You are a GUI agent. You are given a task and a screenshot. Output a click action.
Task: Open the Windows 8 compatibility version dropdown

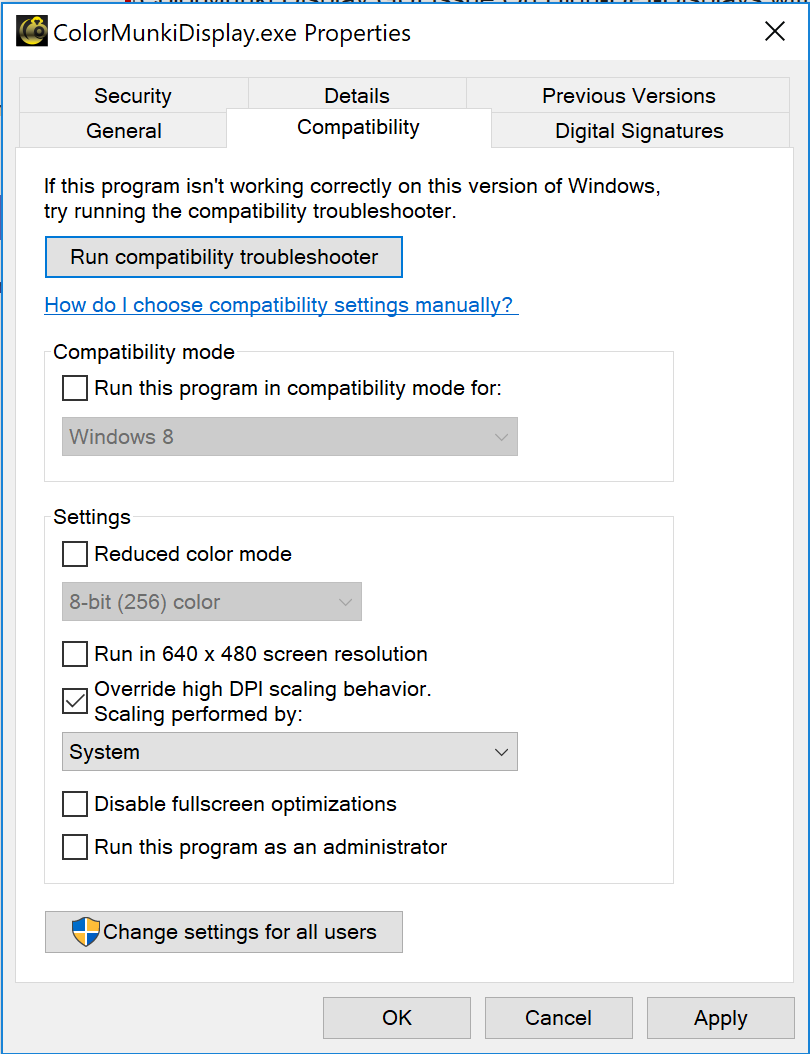coord(290,436)
